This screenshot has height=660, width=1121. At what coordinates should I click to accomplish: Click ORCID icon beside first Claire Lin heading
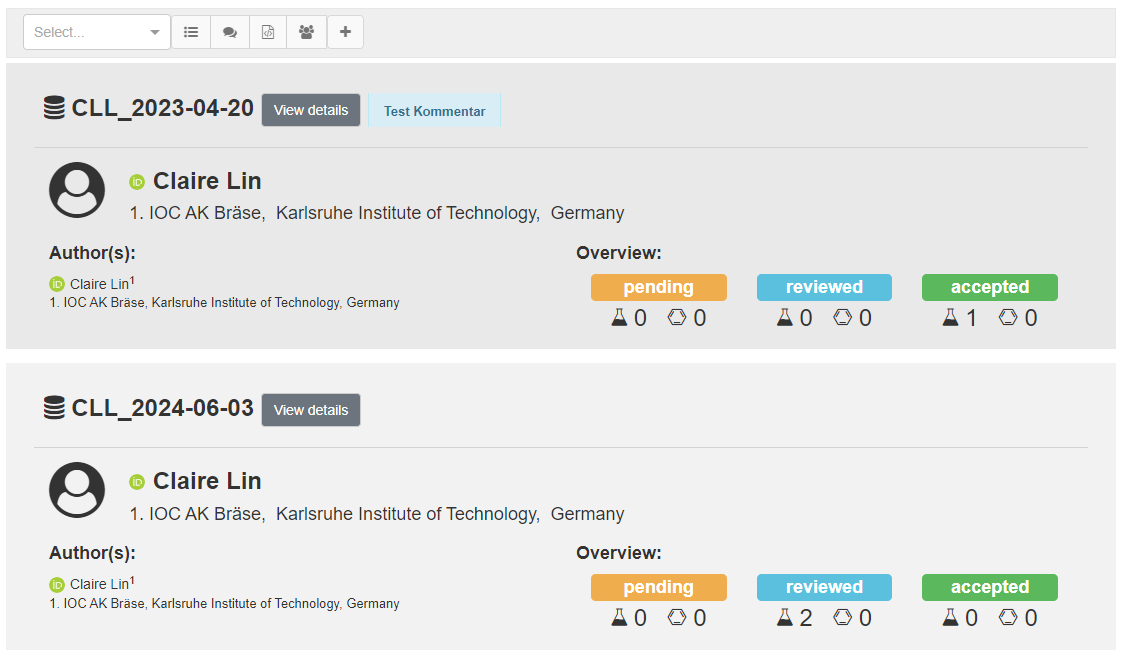coord(137,182)
